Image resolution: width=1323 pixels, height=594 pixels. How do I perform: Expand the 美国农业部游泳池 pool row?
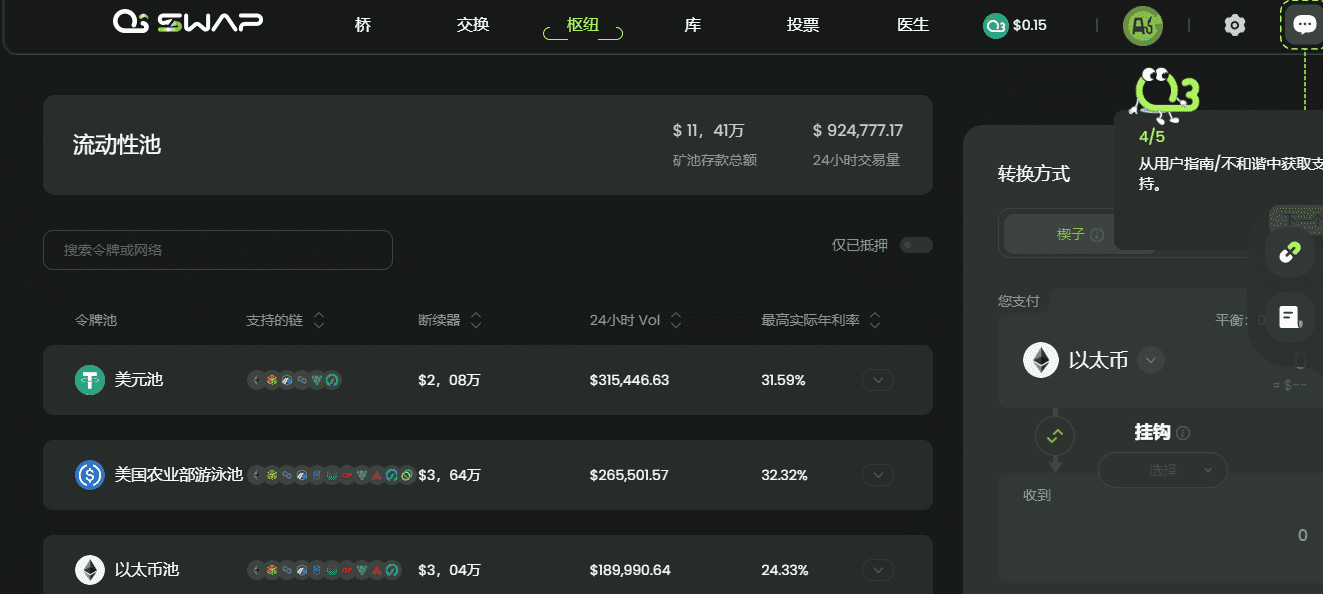[877, 475]
